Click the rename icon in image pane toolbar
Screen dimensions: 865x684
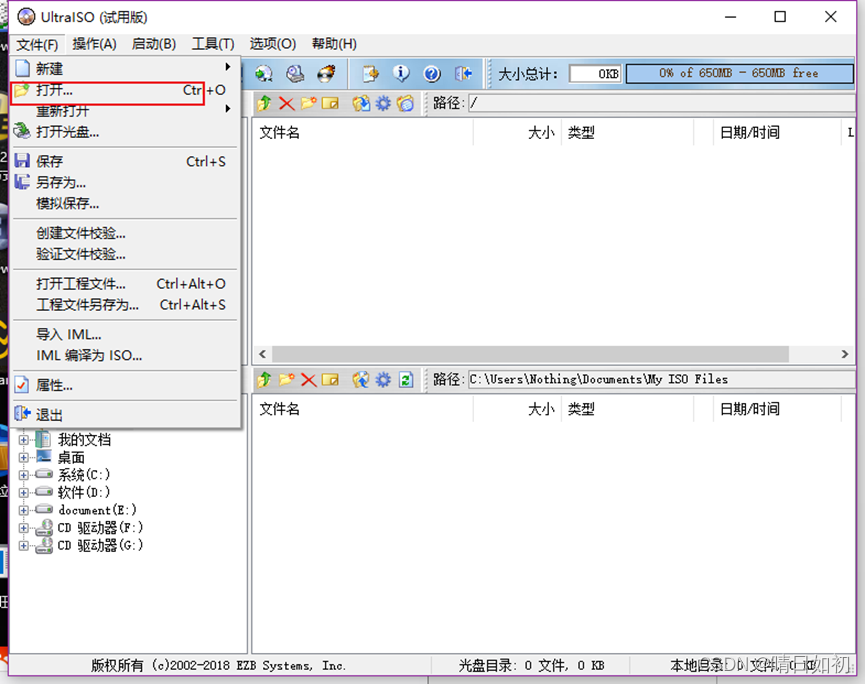pyautogui.click(x=330, y=103)
